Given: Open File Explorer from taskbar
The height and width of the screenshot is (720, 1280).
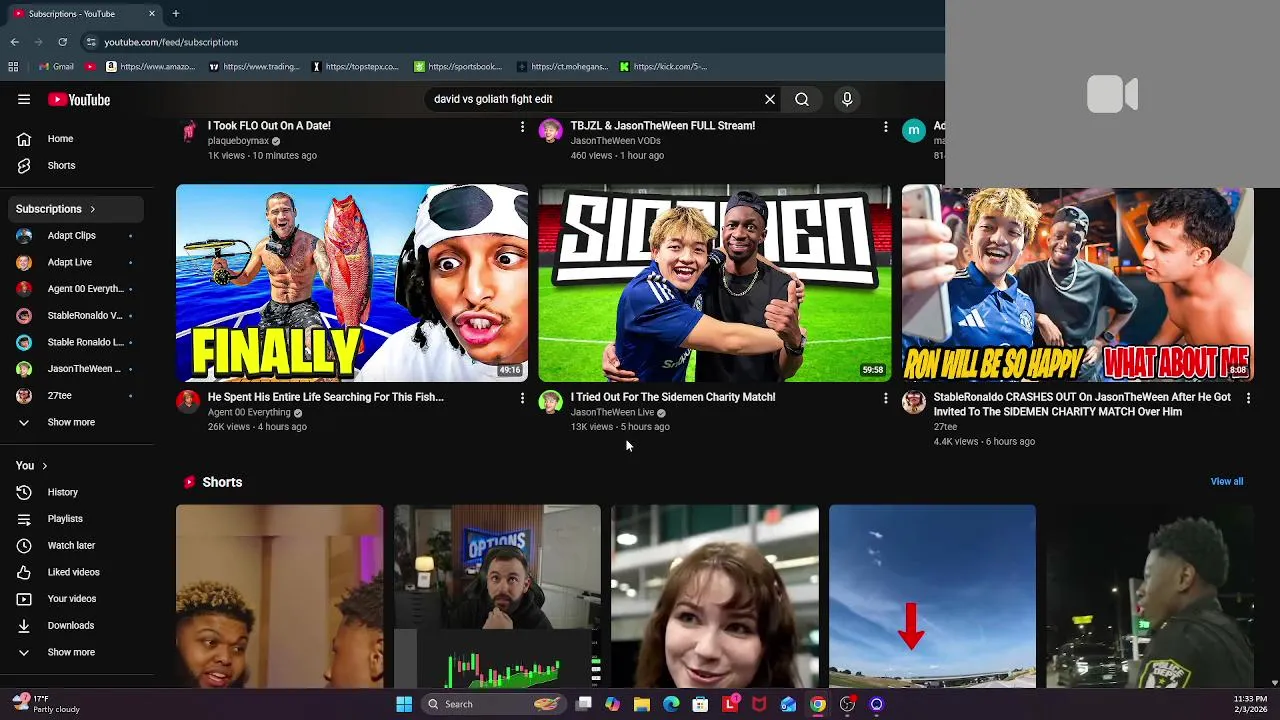Looking at the screenshot, I should click(x=642, y=704).
